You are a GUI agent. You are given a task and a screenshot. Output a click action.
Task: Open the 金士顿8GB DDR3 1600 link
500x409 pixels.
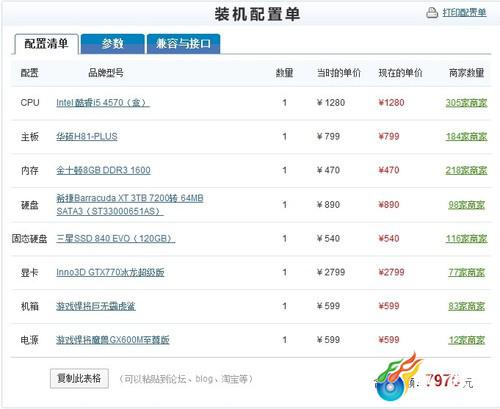tap(103, 170)
